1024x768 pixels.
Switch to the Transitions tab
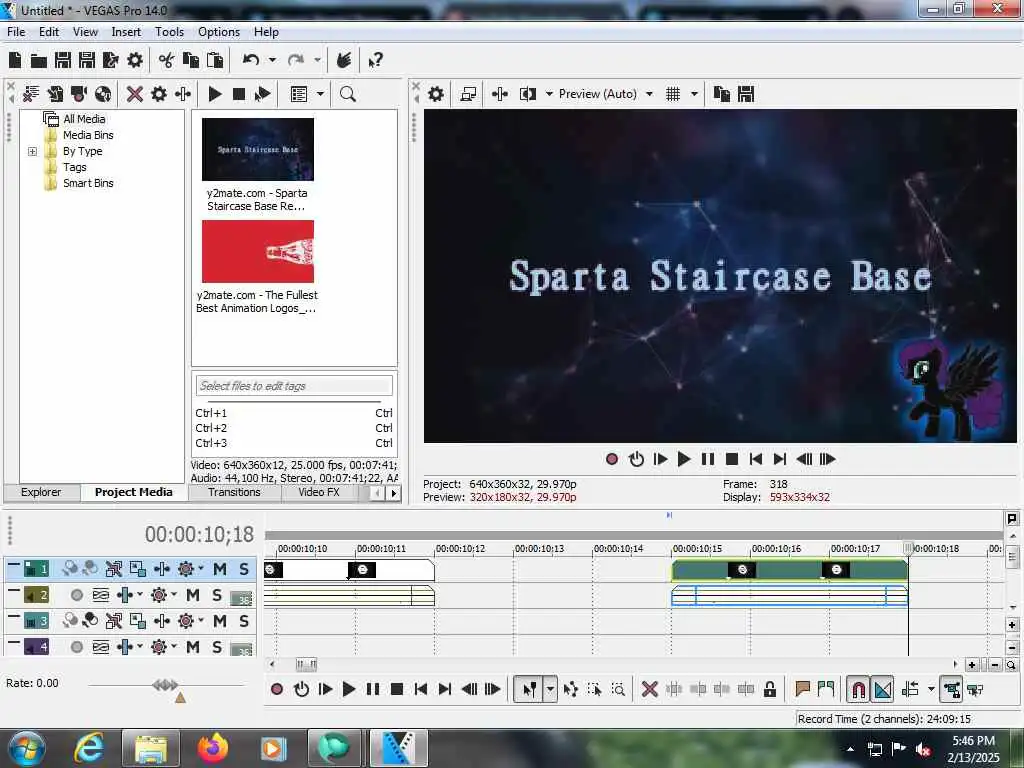234,492
